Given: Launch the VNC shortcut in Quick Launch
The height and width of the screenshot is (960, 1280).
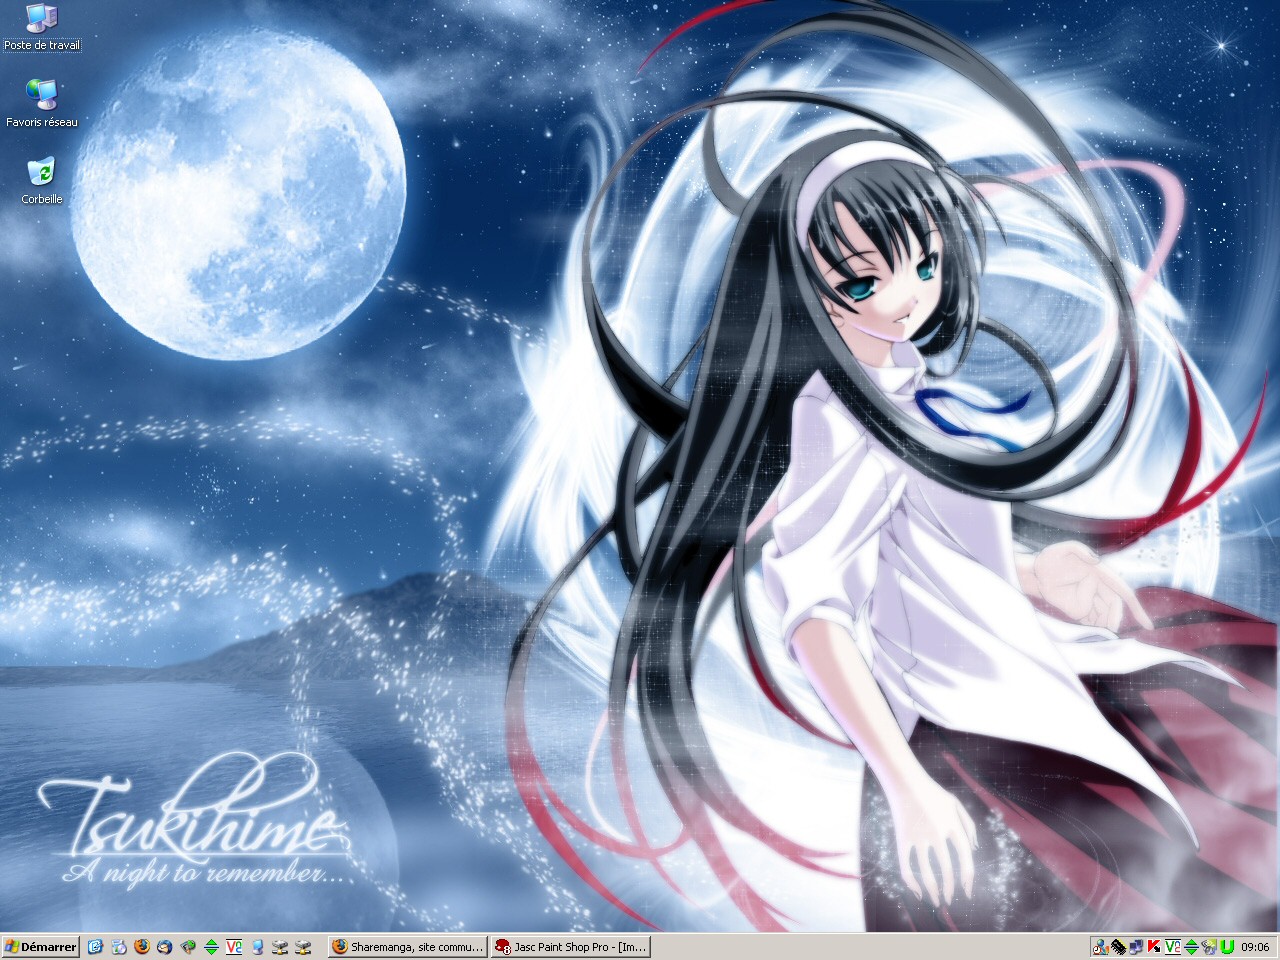Looking at the screenshot, I should (x=234, y=946).
